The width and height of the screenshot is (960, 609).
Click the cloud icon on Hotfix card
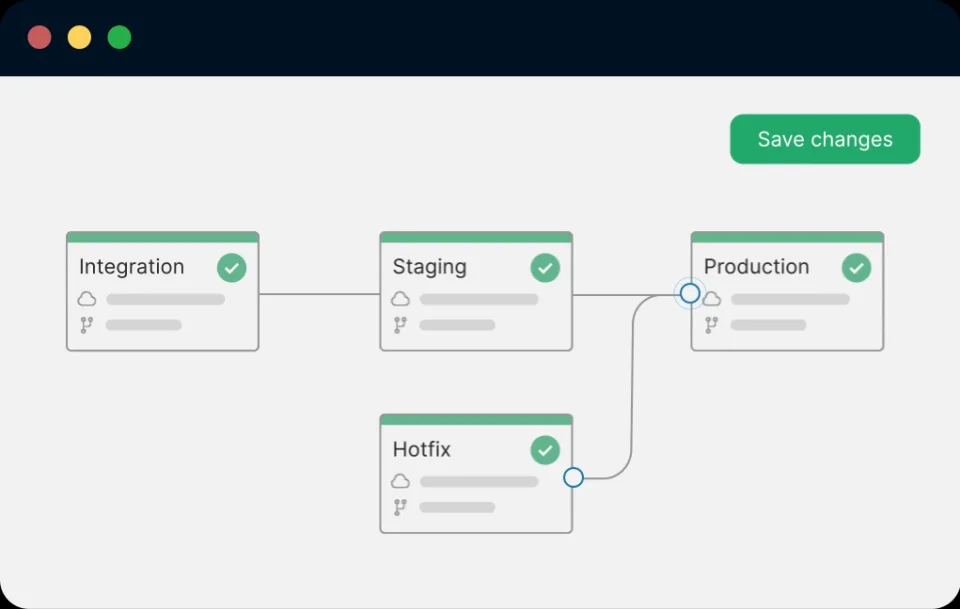400,481
